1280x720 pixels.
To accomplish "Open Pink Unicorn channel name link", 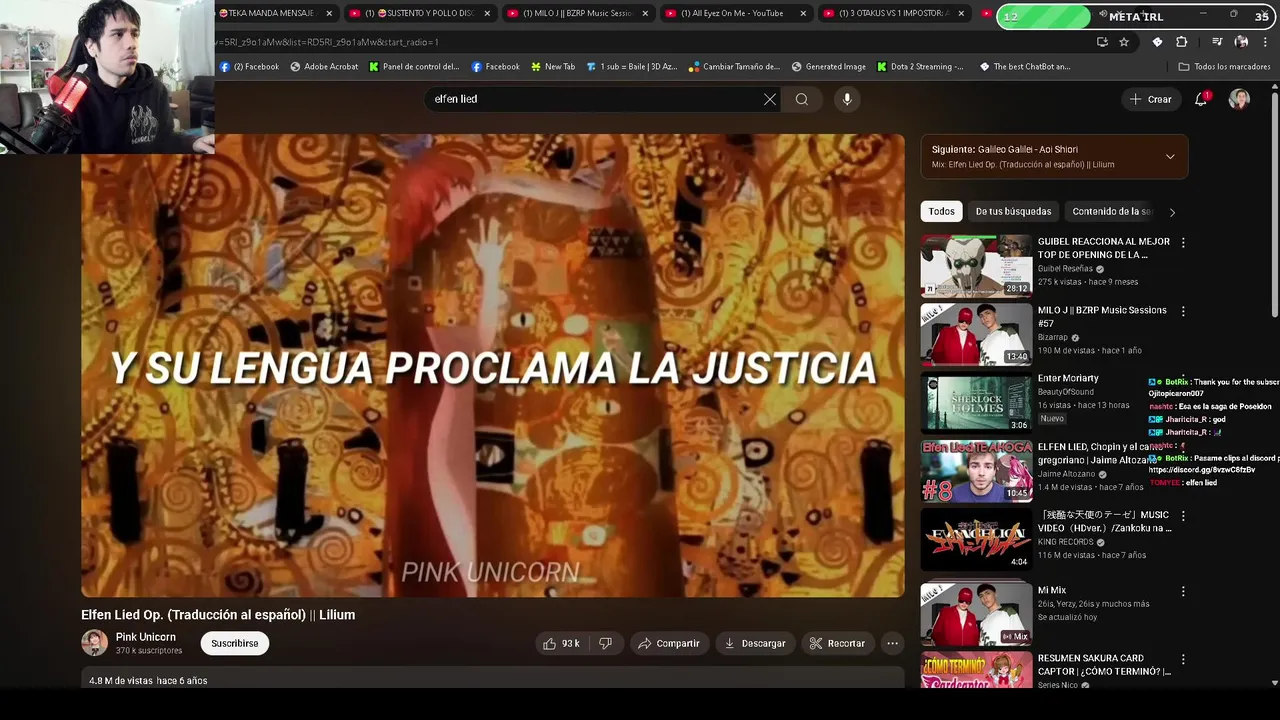I will pos(146,637).
